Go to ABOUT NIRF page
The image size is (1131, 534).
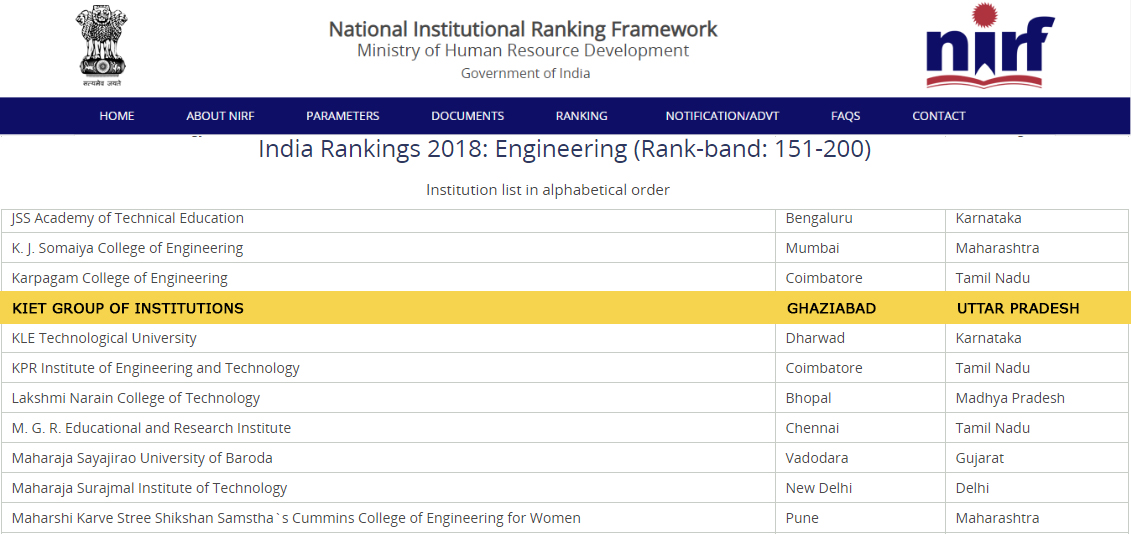(x=220, y=116)
